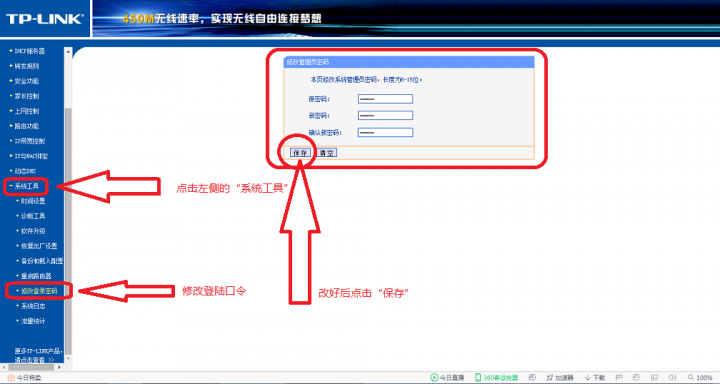Click the 修改管理员密码 panel header
Viewport: 720px width, 384px height.
(x=409, y=62)
